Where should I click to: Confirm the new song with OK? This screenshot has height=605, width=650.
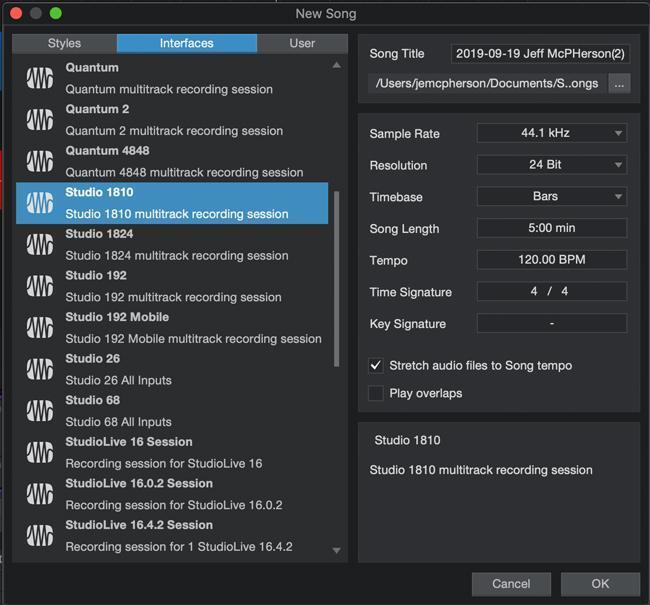(x=600, y=584)
